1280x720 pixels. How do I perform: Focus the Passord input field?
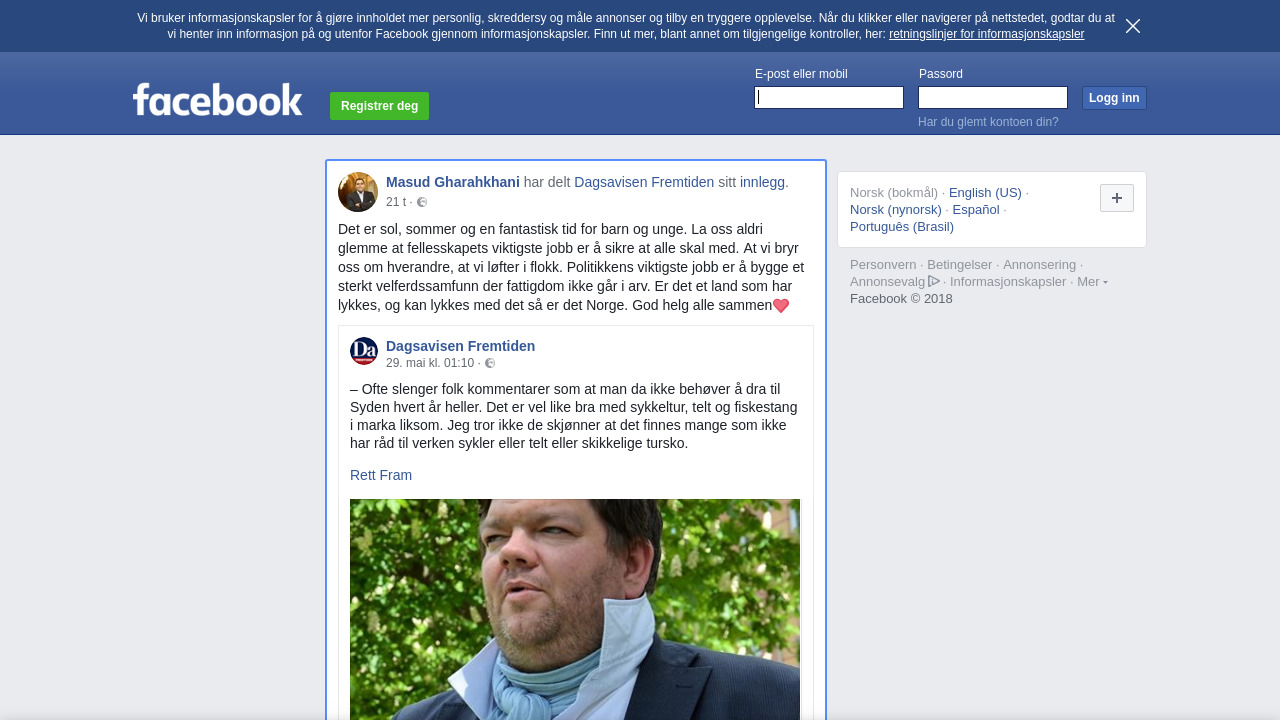pos(993,97)
